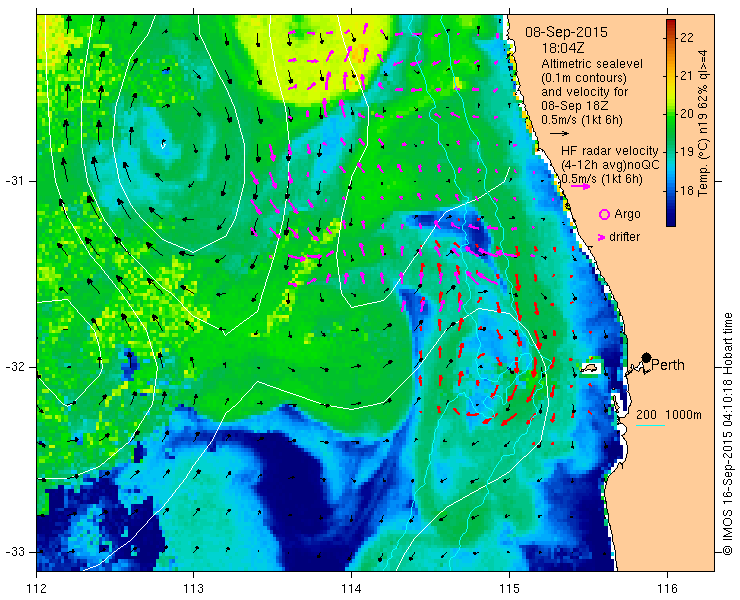Click the small island outline west of Perth
The height and width of the screenshot is (600, 740).
[590, 368]
